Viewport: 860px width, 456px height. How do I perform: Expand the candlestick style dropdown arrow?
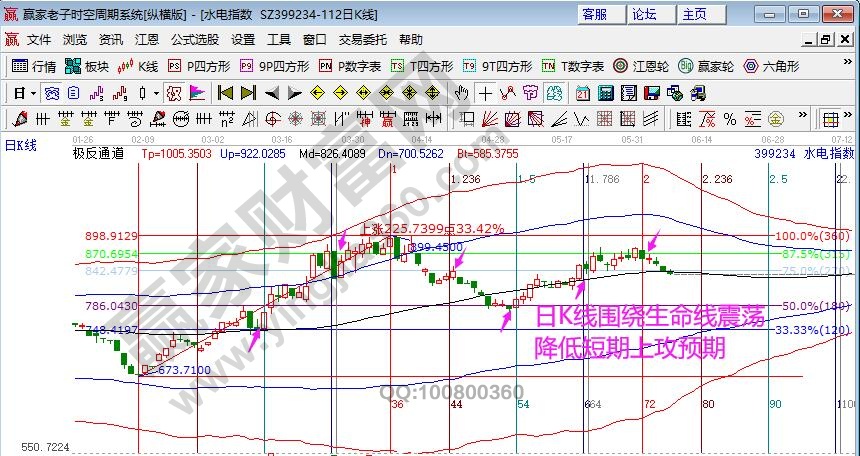point(155,93)
